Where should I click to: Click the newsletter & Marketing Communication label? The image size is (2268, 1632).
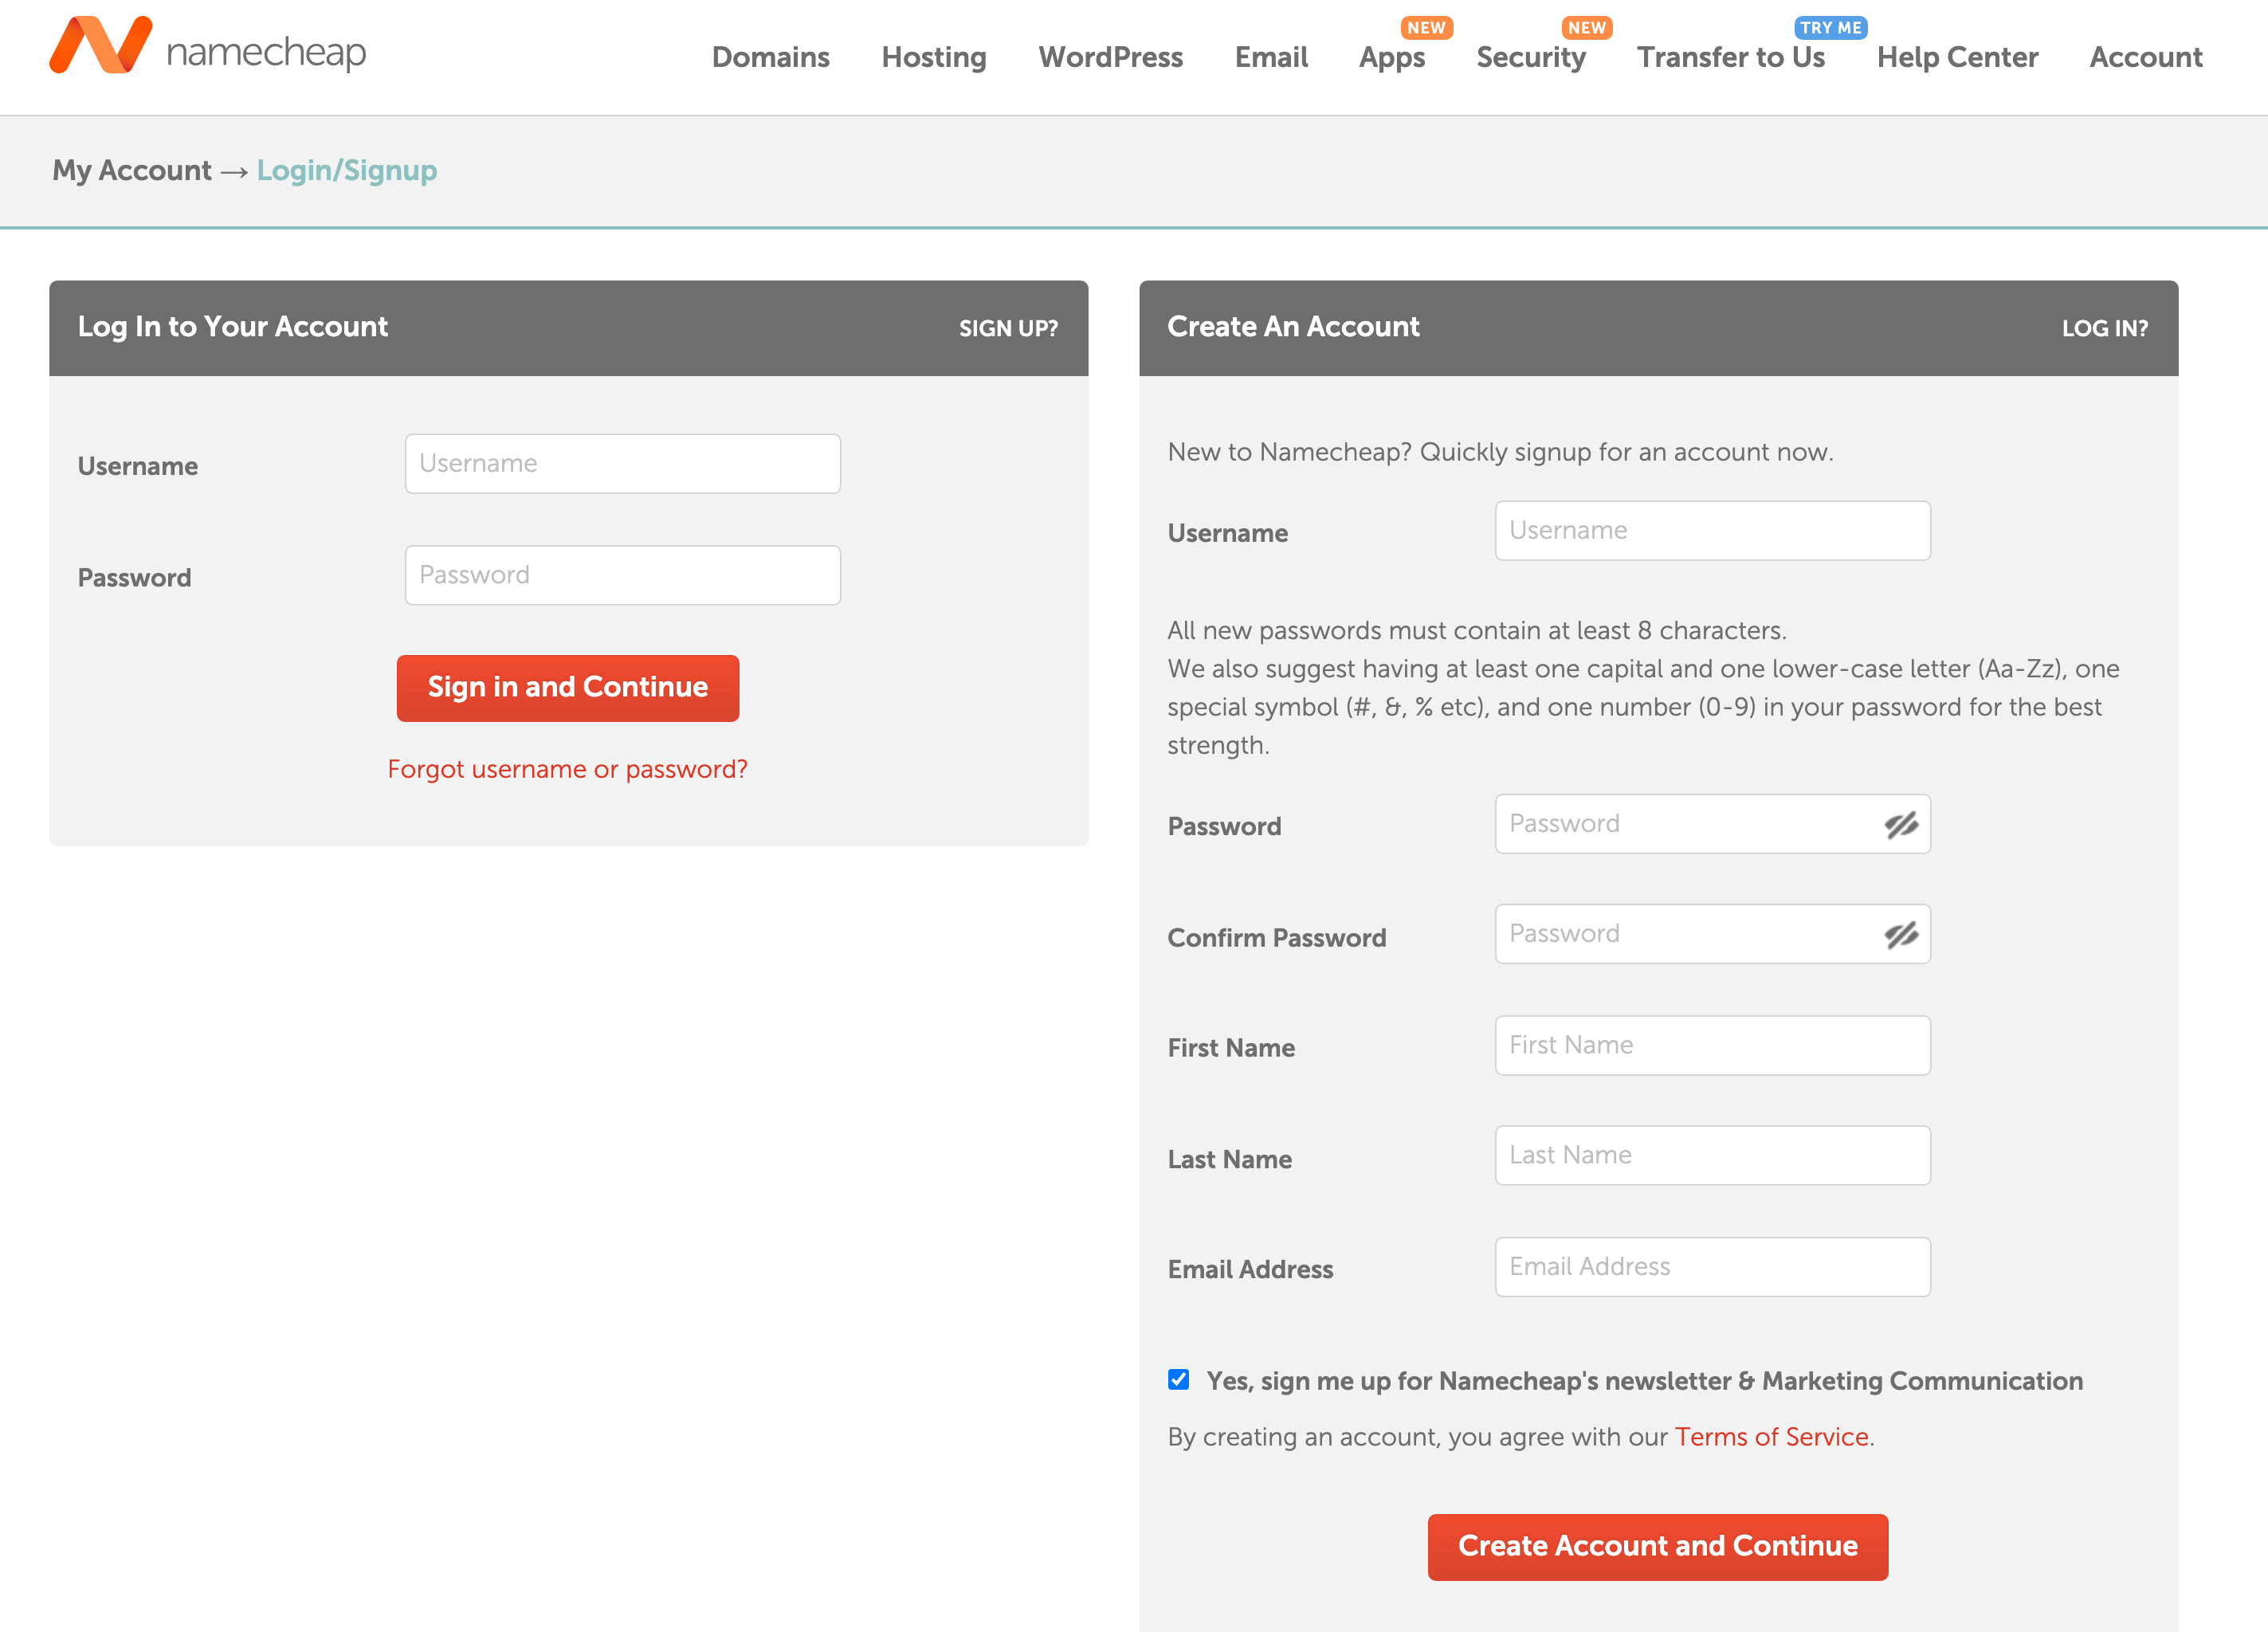(x=1645, y=1381)
